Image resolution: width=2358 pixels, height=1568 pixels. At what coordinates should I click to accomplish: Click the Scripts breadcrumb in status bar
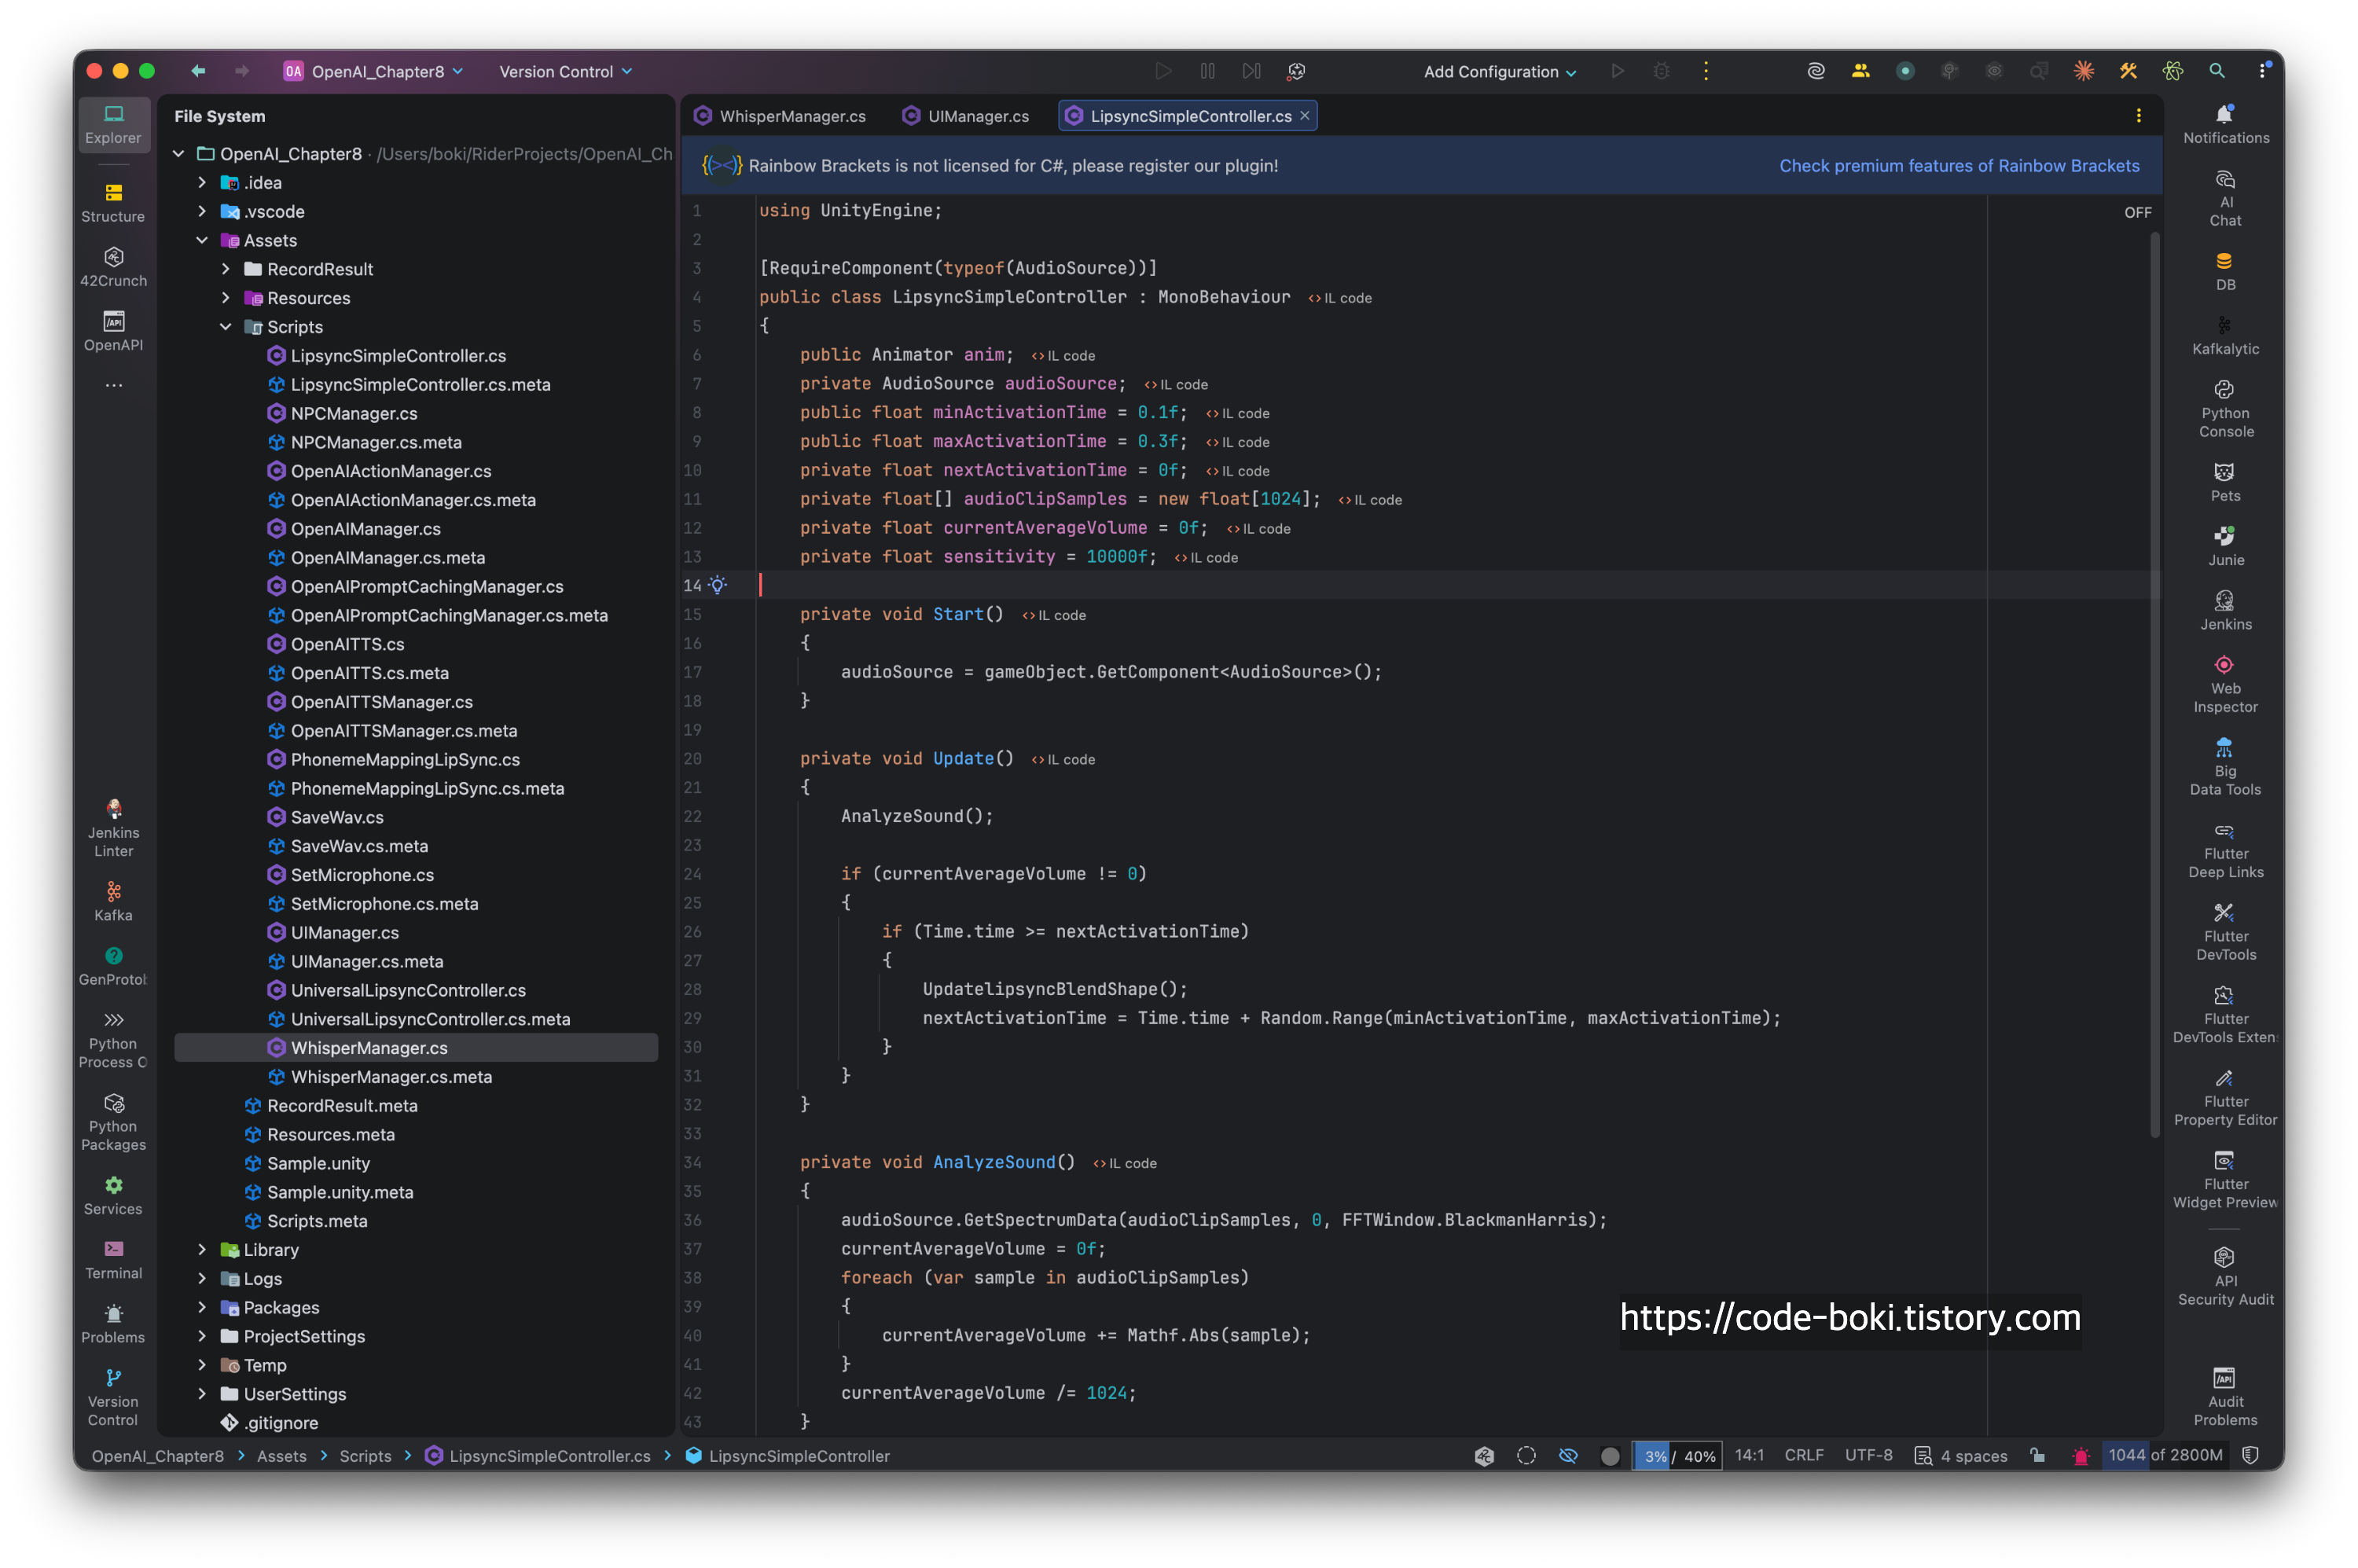click(x=365, y=1456)
